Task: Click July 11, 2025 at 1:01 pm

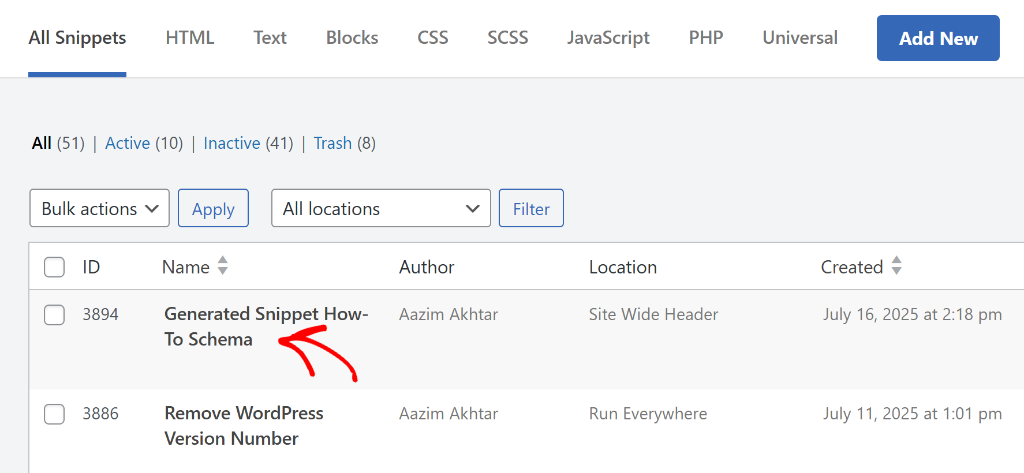Action: (912, 414)
